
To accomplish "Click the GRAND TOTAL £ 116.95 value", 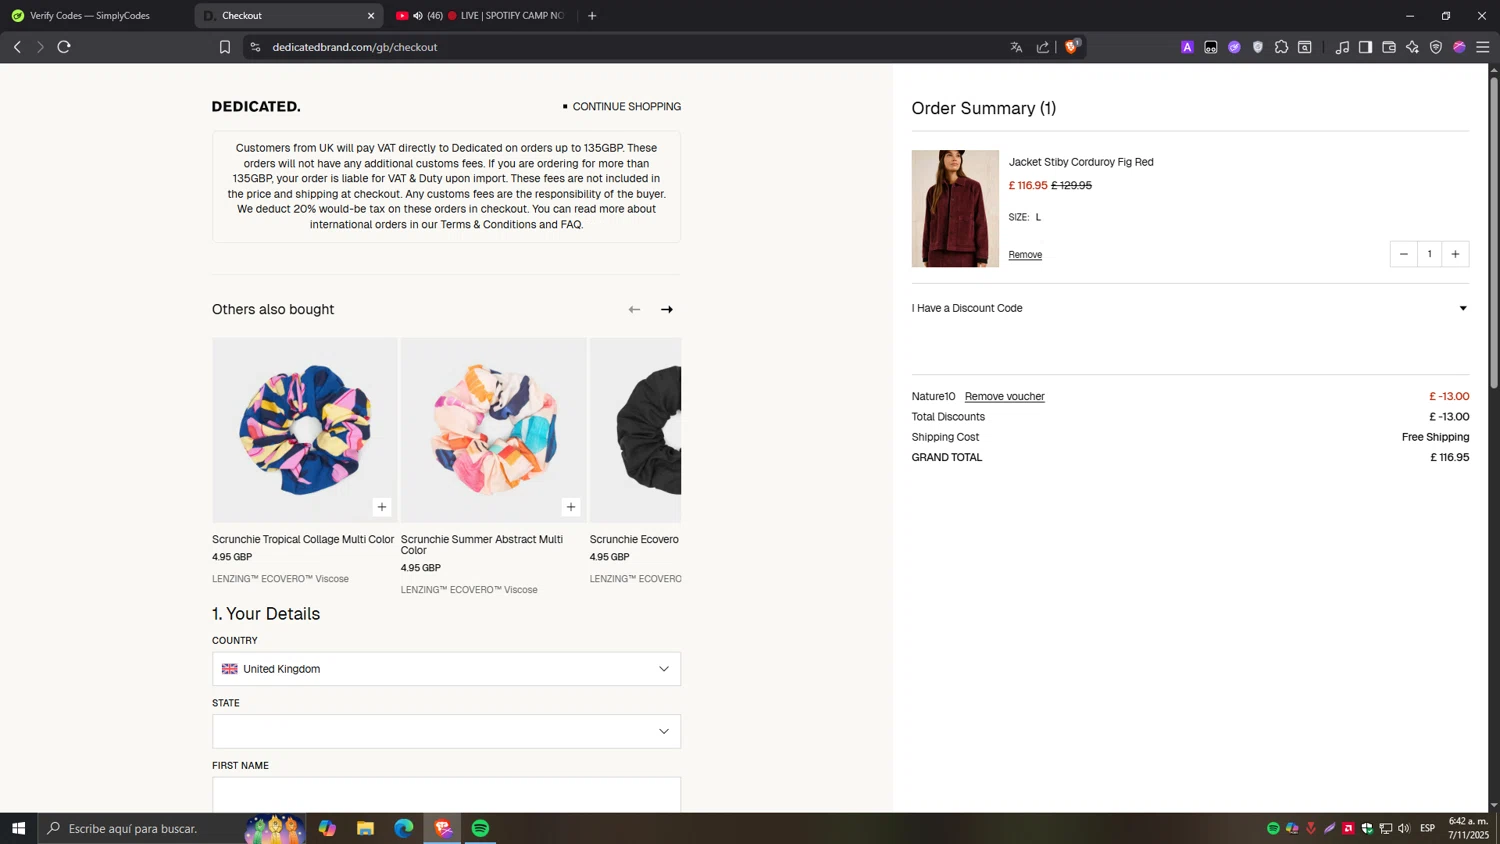I will (1449, 458).
